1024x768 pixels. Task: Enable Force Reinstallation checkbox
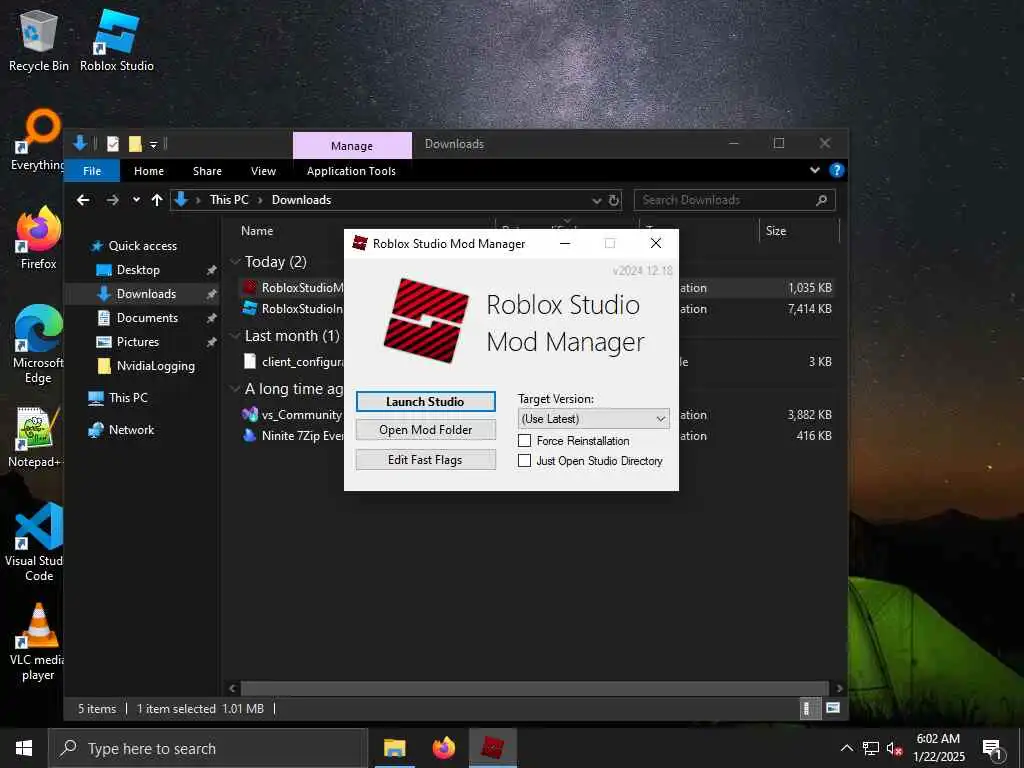tap(524, 441)
